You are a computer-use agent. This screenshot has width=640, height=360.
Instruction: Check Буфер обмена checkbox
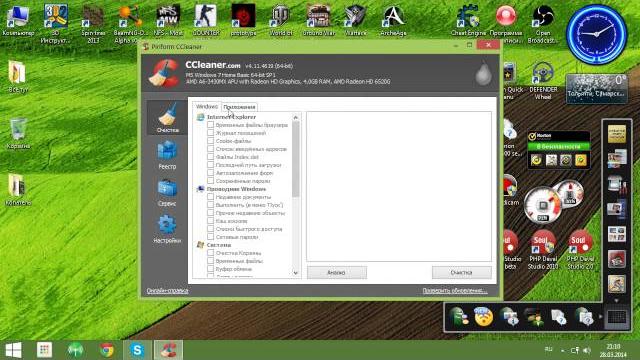pyautogui.click(x=211, y=269)
